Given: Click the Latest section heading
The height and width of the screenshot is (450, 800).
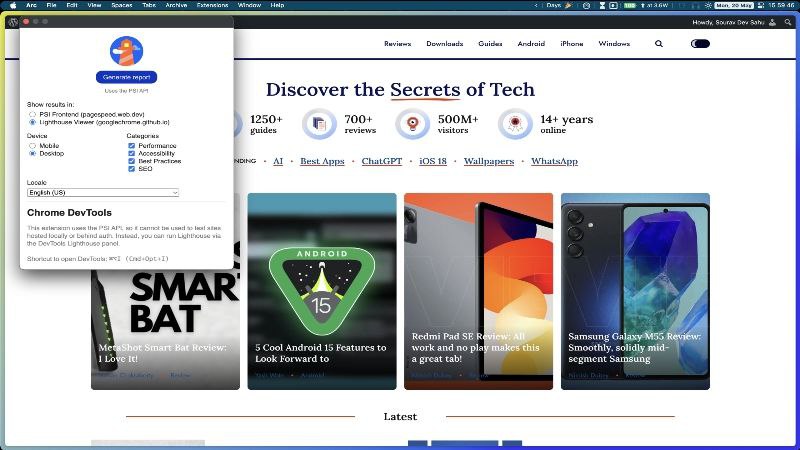Looking at the screenshot, I should pos(400,417).
